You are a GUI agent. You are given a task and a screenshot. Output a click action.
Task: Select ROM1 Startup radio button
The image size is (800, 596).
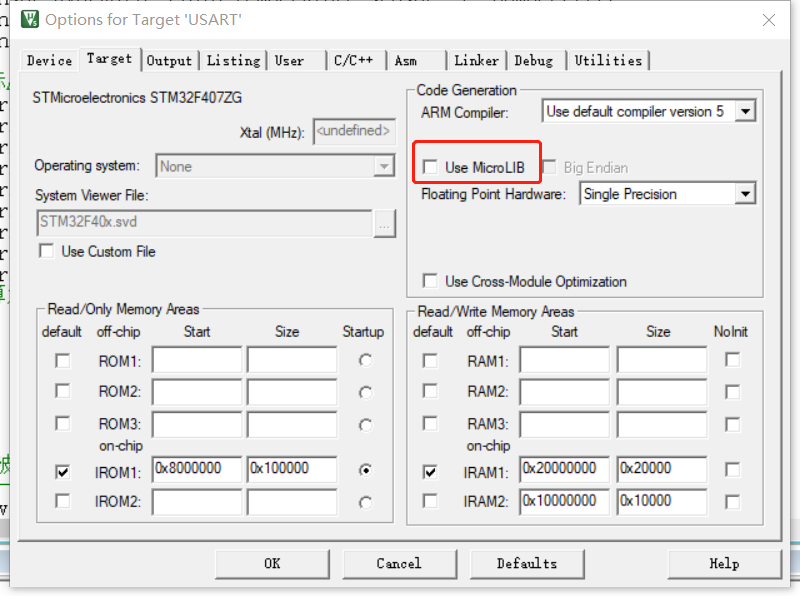365,360
